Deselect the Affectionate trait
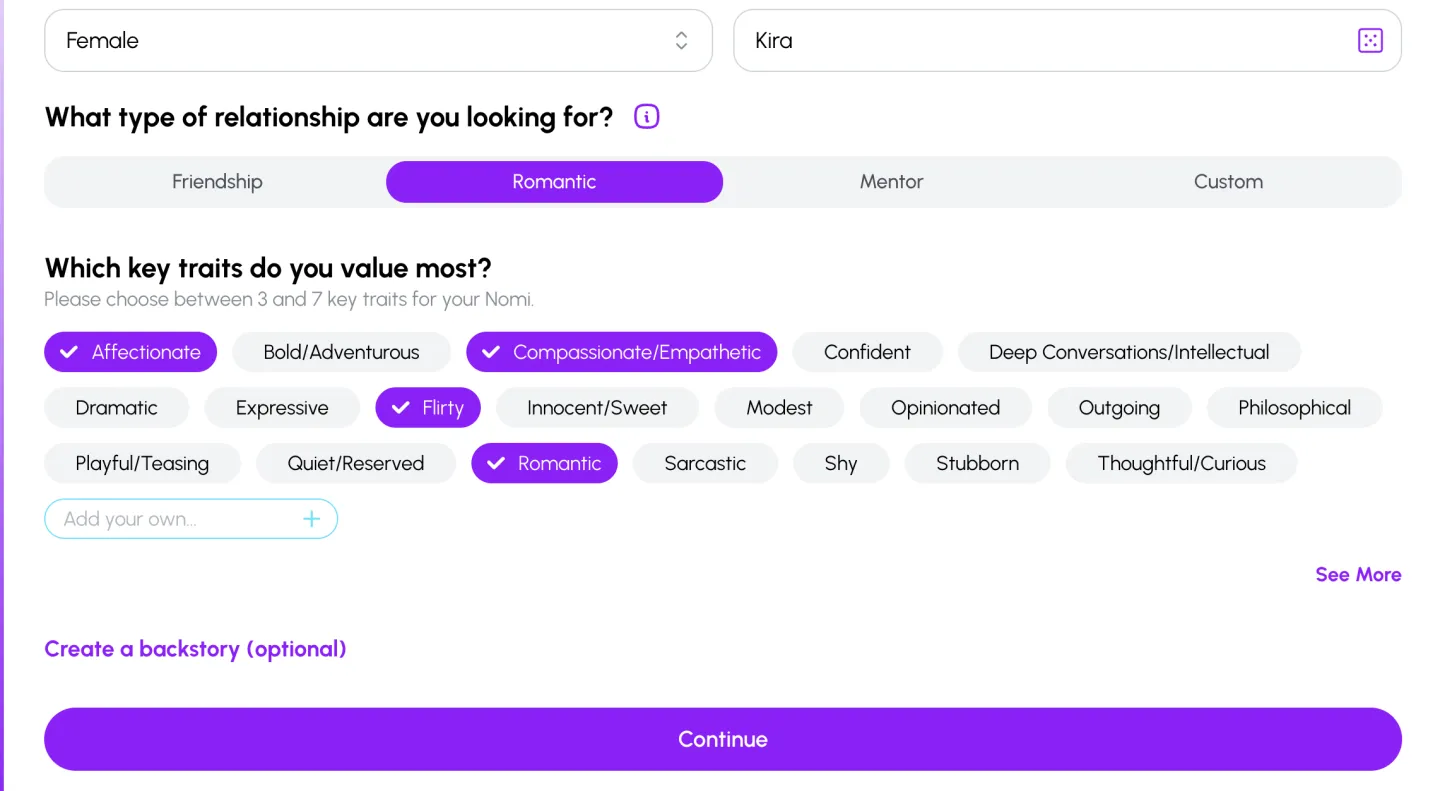Image resolution: width=1440 pixels, height=791 pixels. (131, 352)
